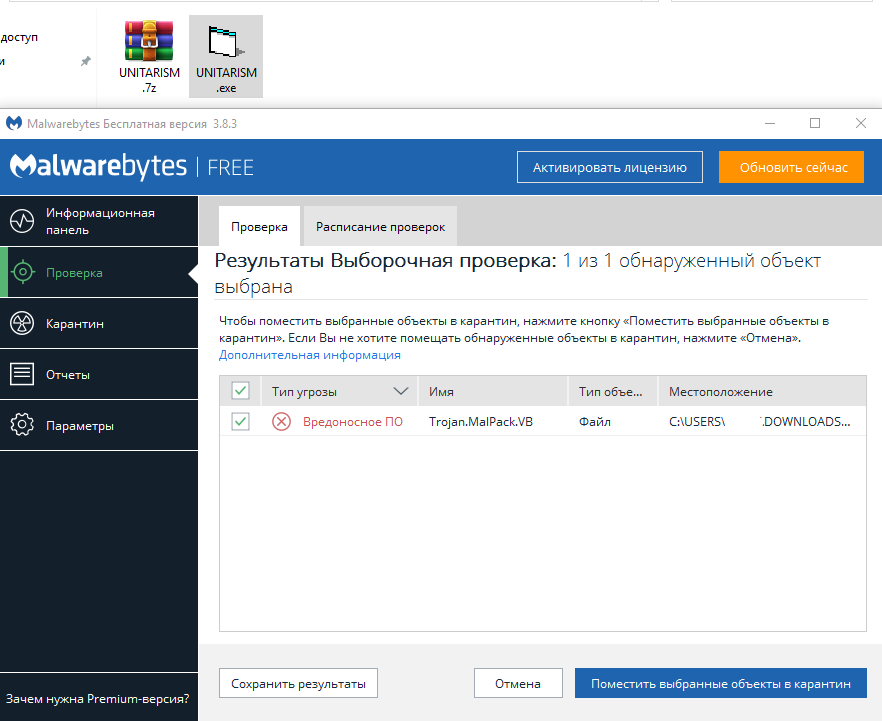
Task: Click the Quarantine radiation icon
Action: point(22,323)
